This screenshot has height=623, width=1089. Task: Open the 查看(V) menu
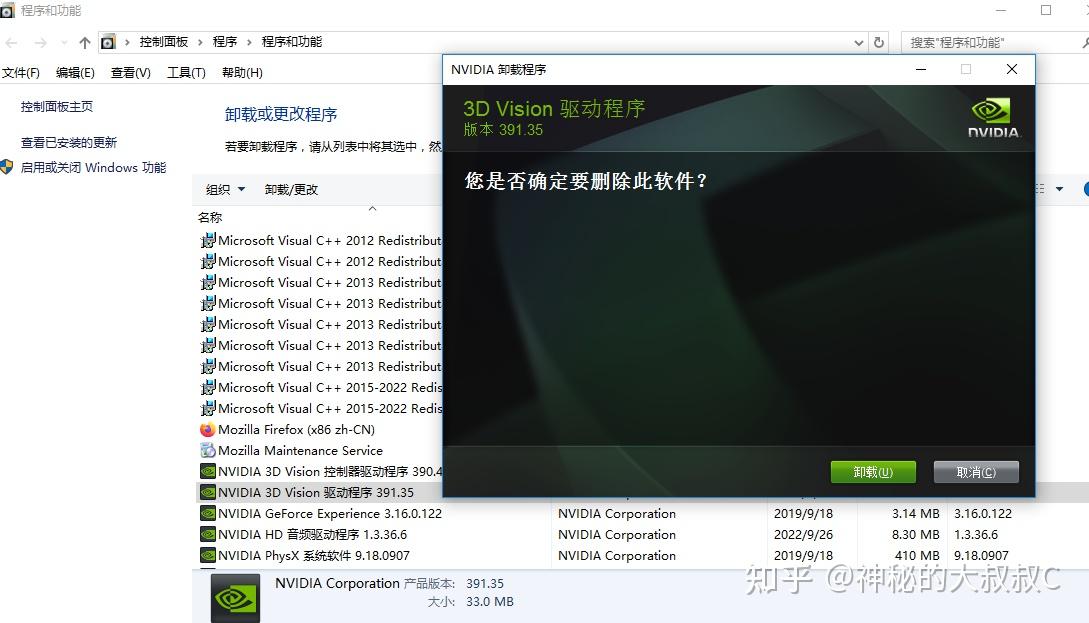[130, 72]
